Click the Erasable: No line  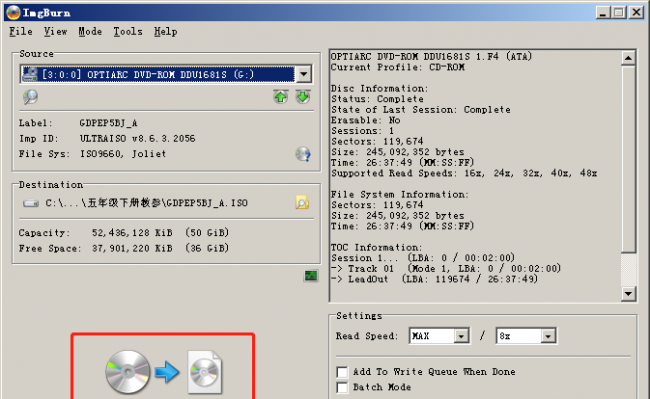pos(366,120)
